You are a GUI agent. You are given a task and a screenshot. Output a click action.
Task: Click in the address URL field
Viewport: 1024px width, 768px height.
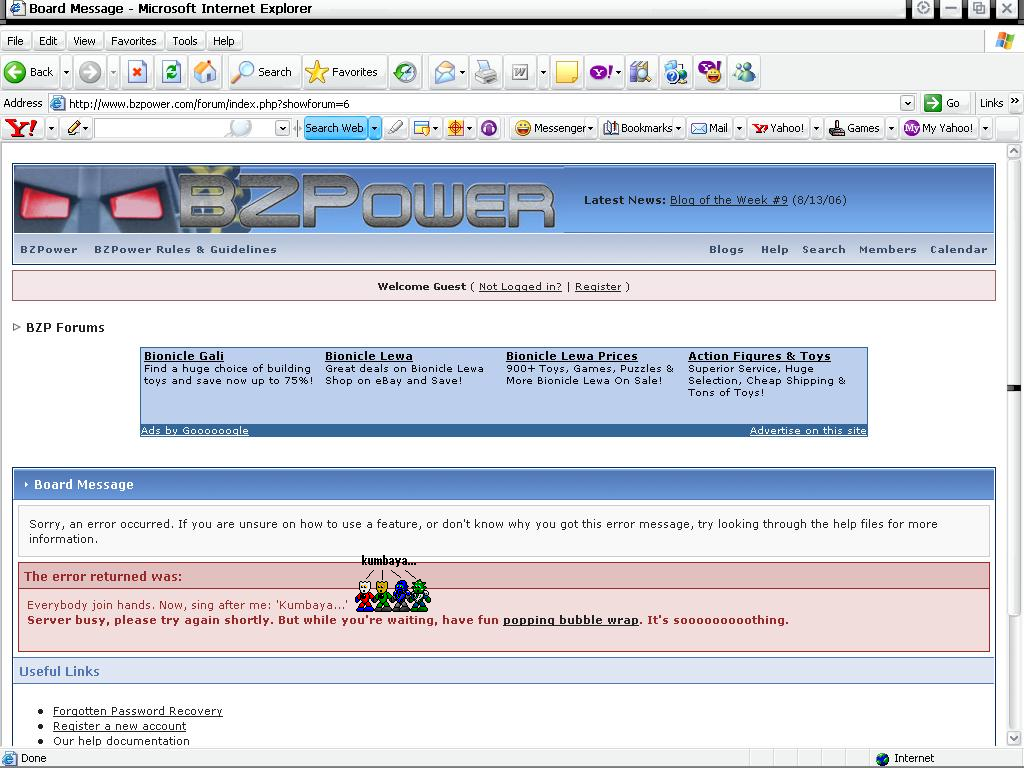point(483,103)
